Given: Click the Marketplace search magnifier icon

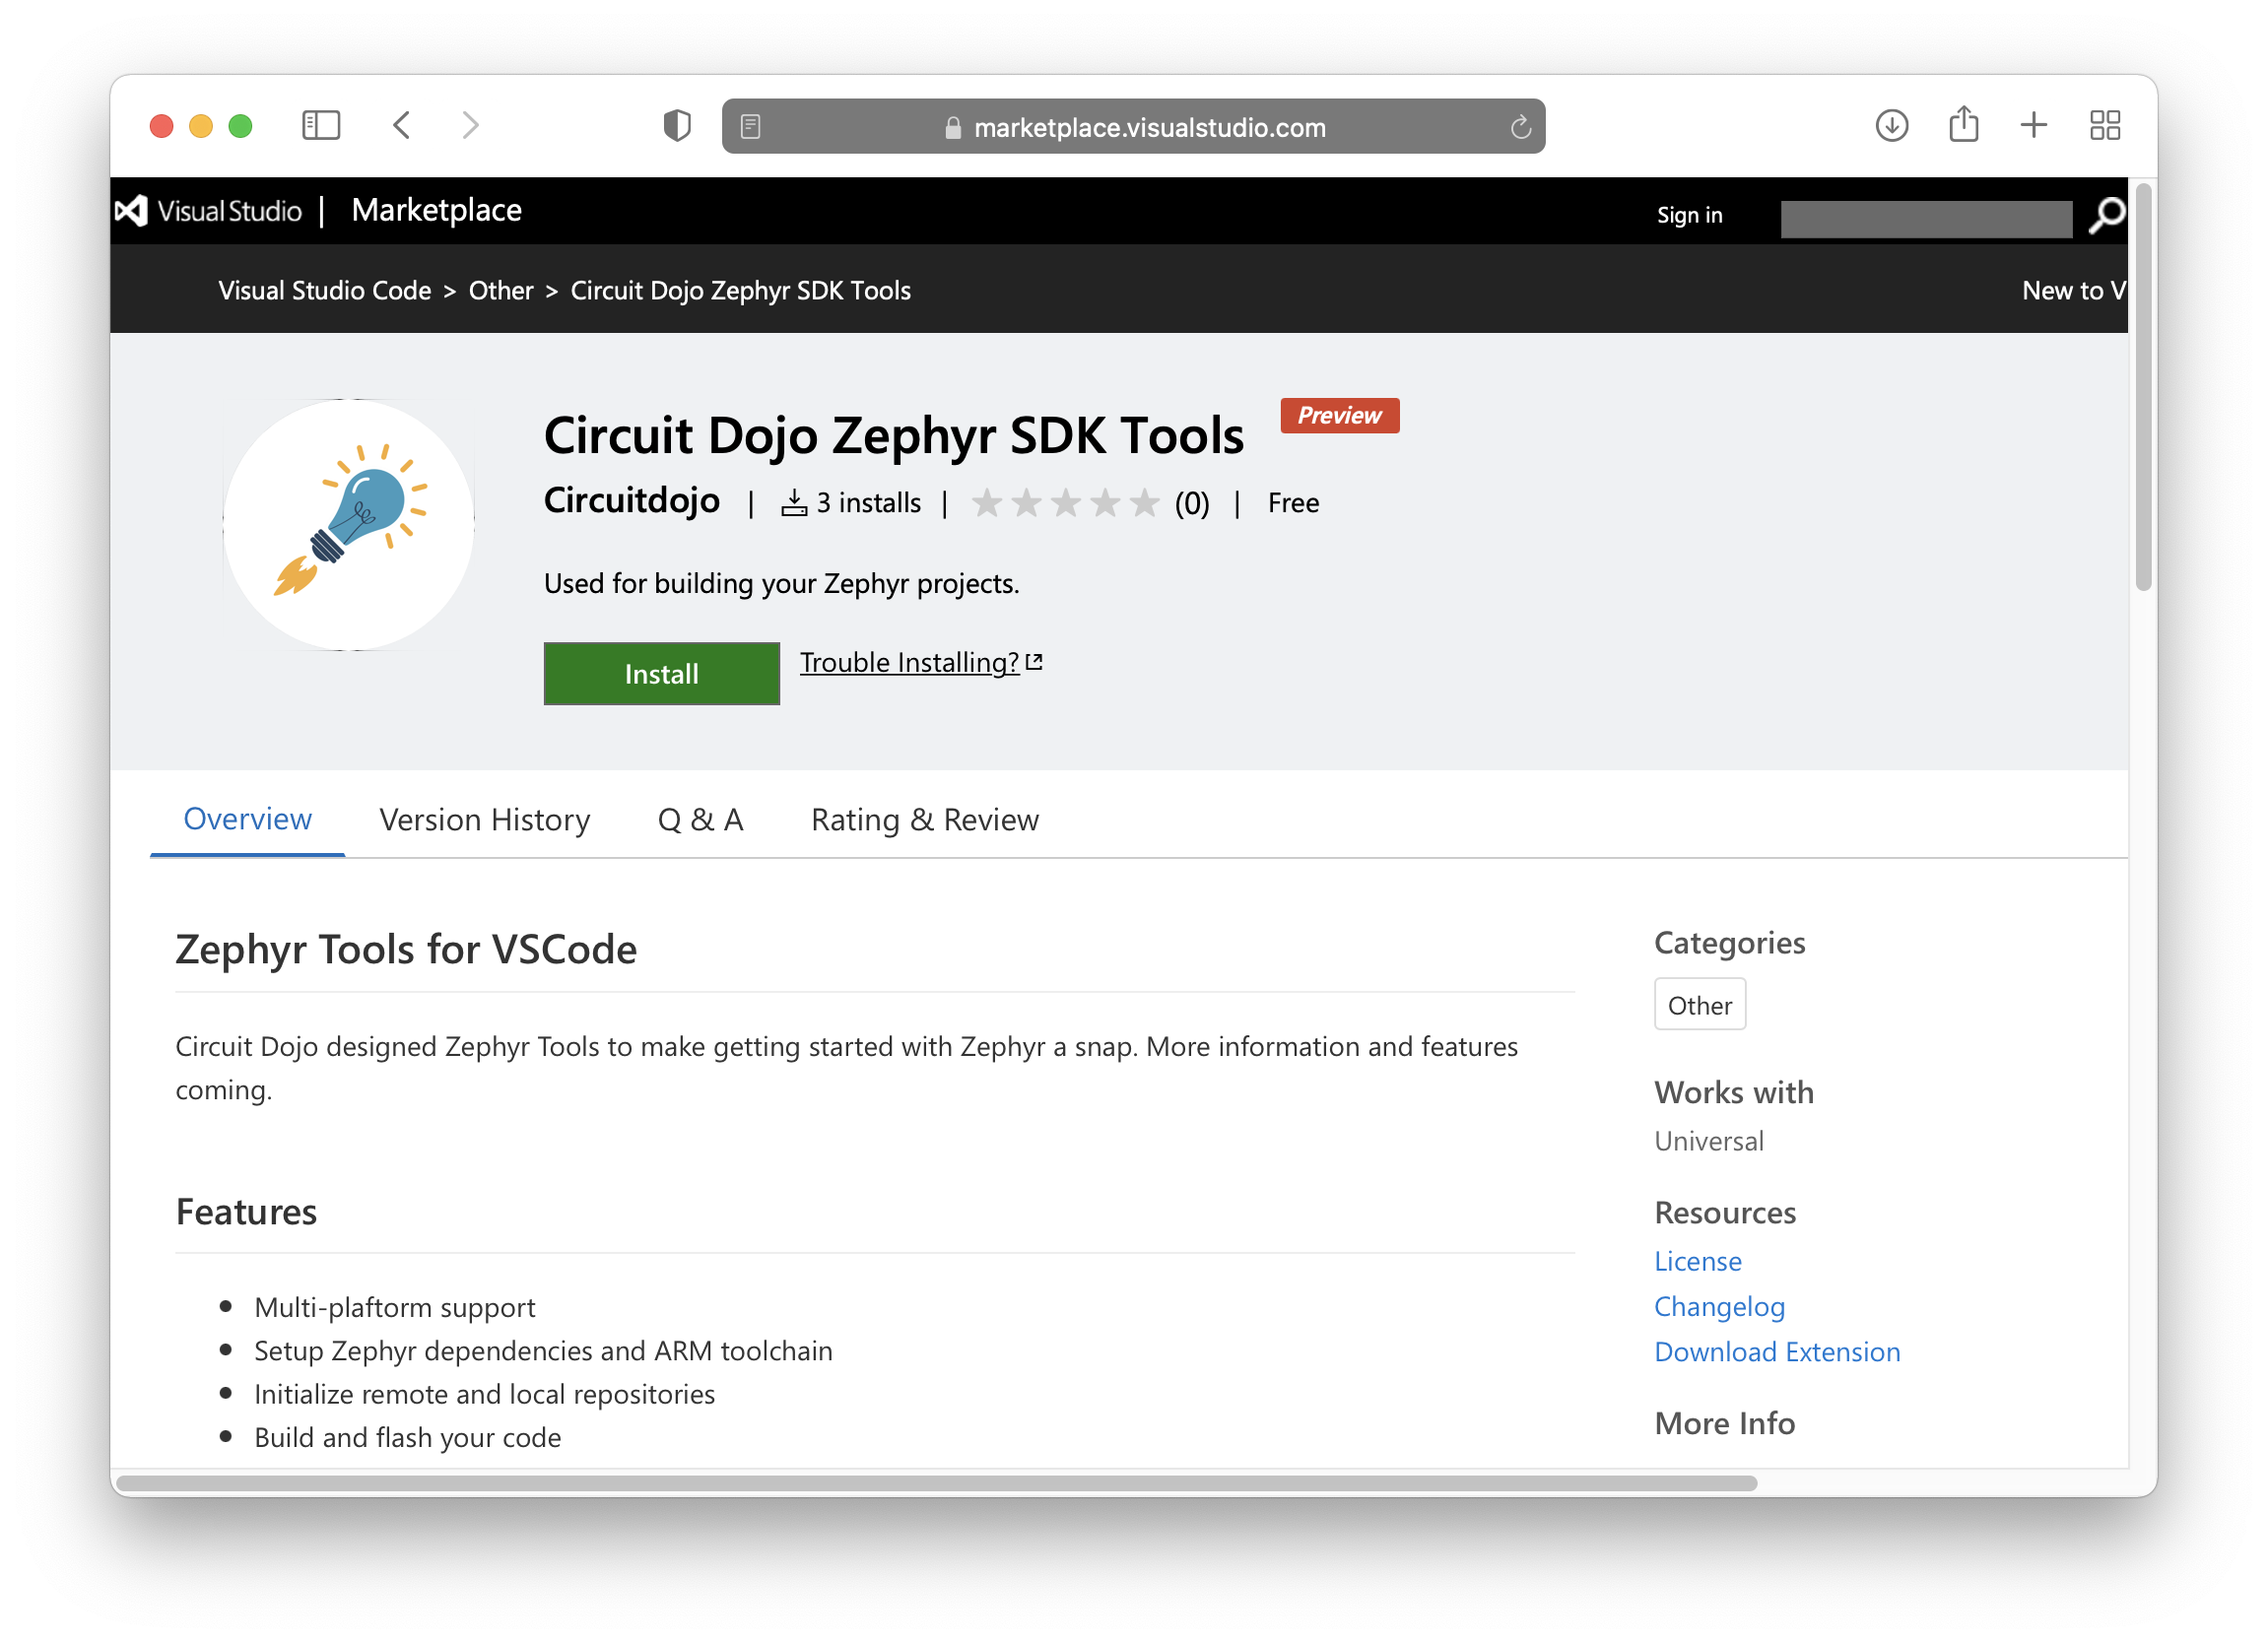Looking at the screenshot, I should point(2106,215).
